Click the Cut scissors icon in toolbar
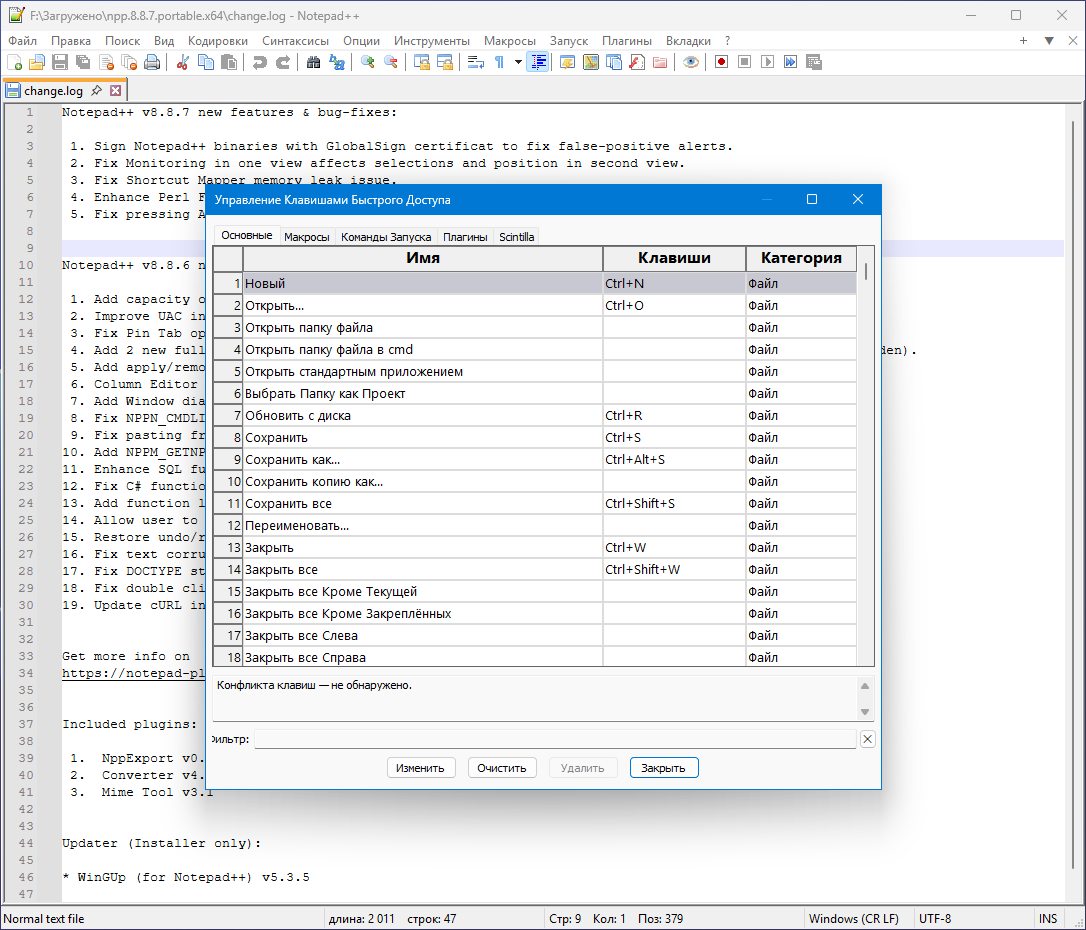 tap(183, 62)
